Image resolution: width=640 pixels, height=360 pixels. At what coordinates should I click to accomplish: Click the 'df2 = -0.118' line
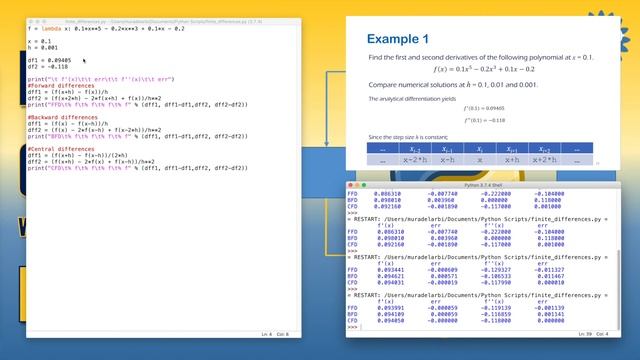click(x=48, y=67)
